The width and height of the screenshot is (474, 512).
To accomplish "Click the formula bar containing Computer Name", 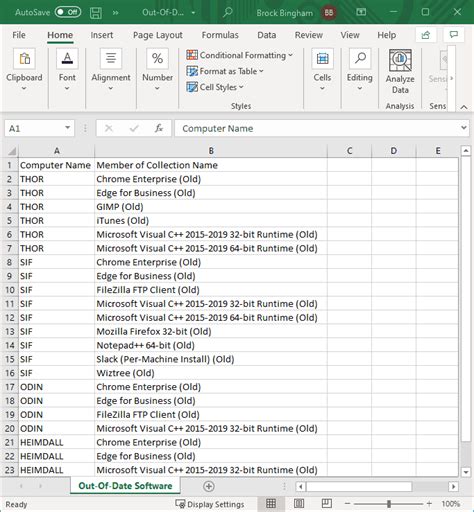I will (x=317, y=129).
